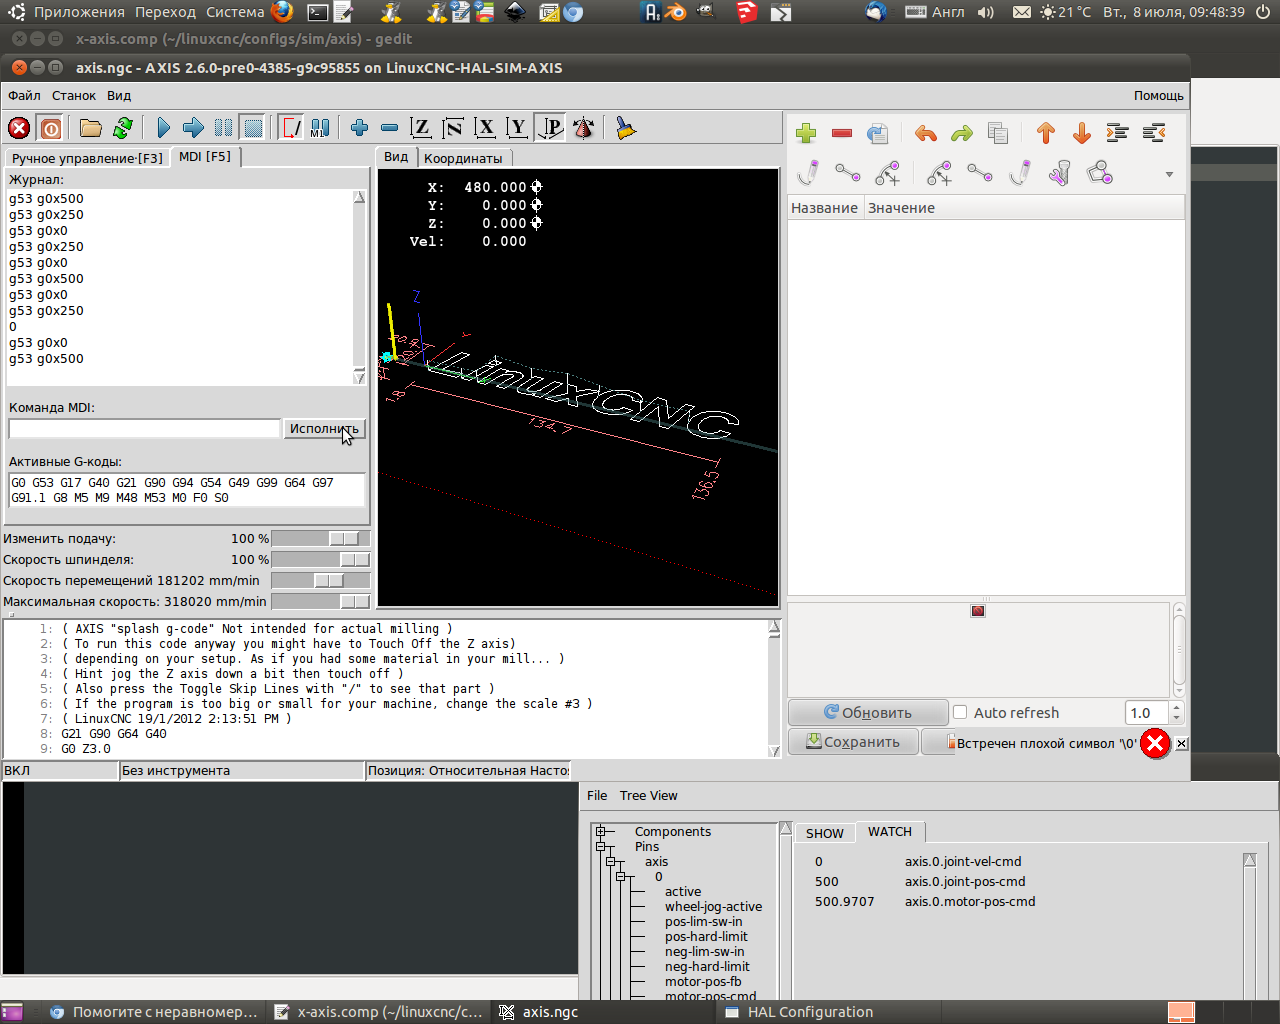Click the green plus add icon
This screenshot has width=1280, height=1024.
coord(806,134)
